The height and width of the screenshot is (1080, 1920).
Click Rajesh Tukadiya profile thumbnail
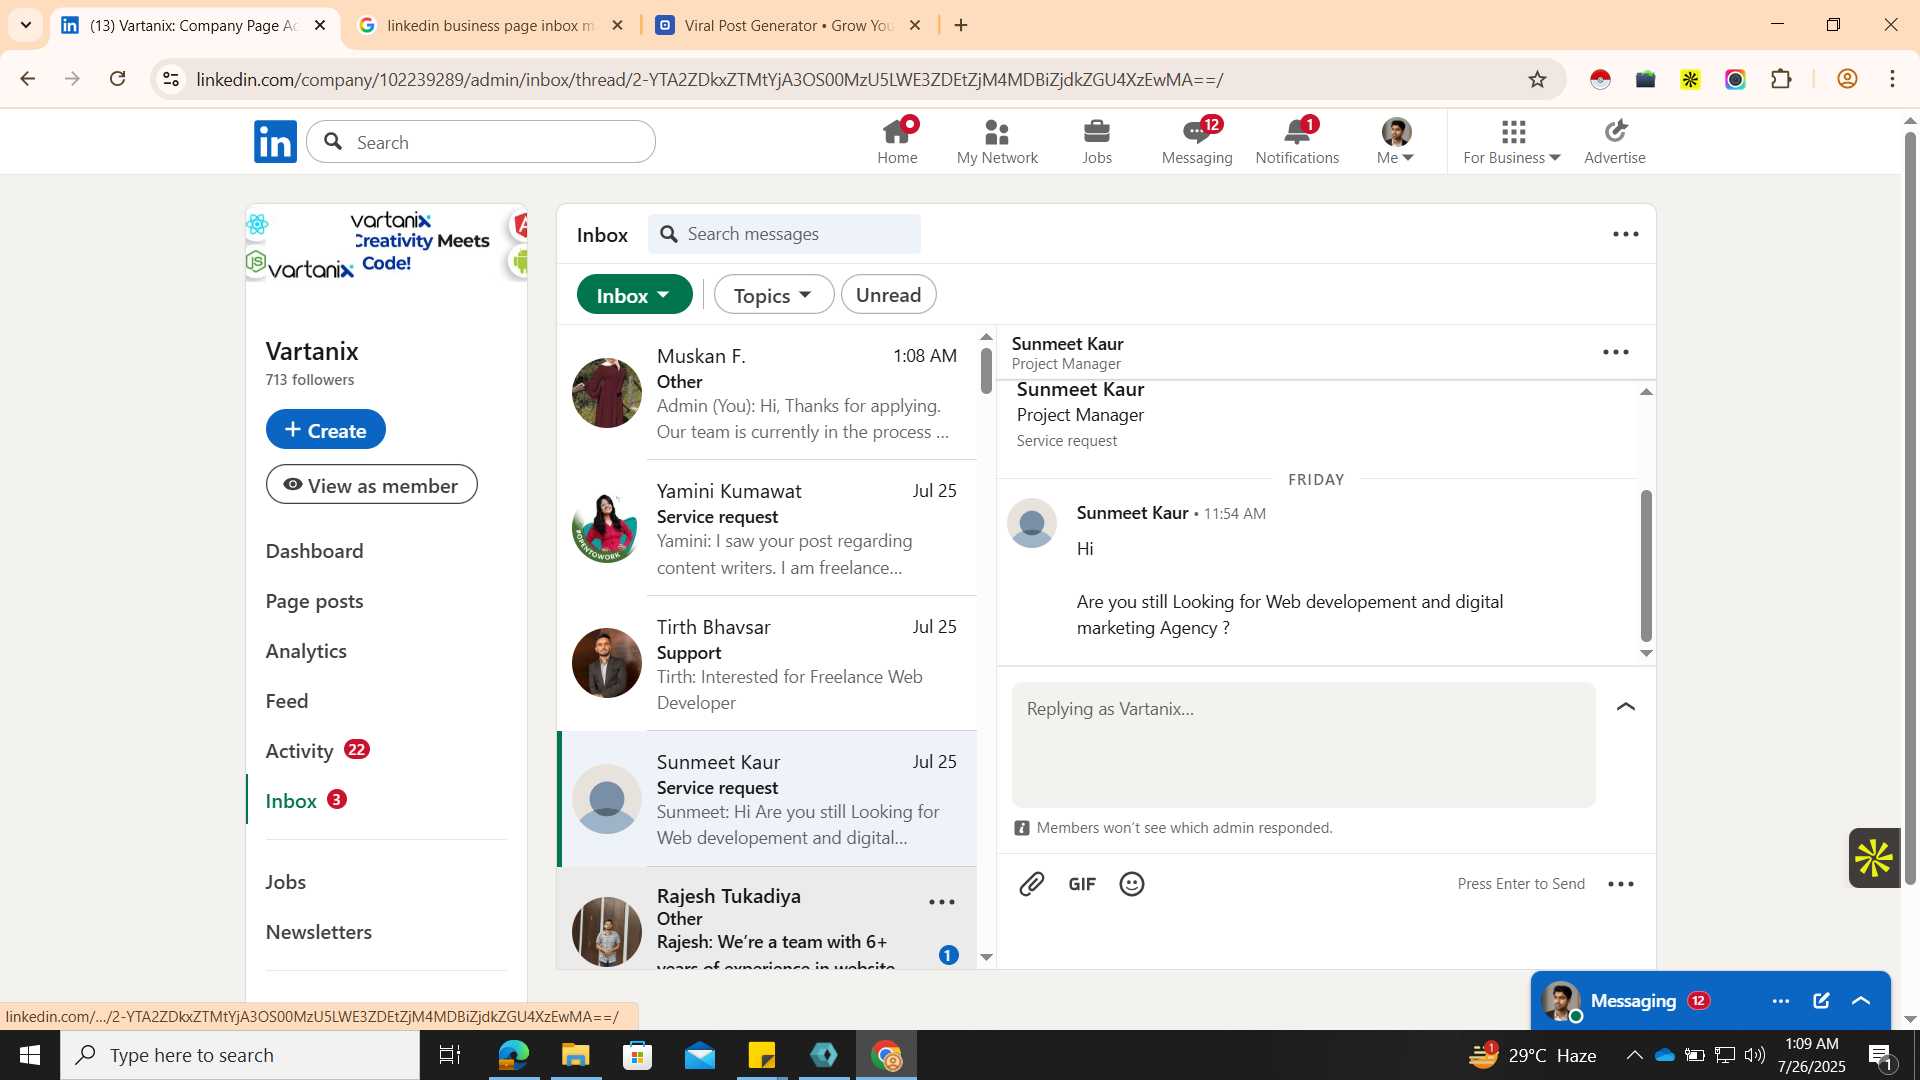(x=607, y=931)
